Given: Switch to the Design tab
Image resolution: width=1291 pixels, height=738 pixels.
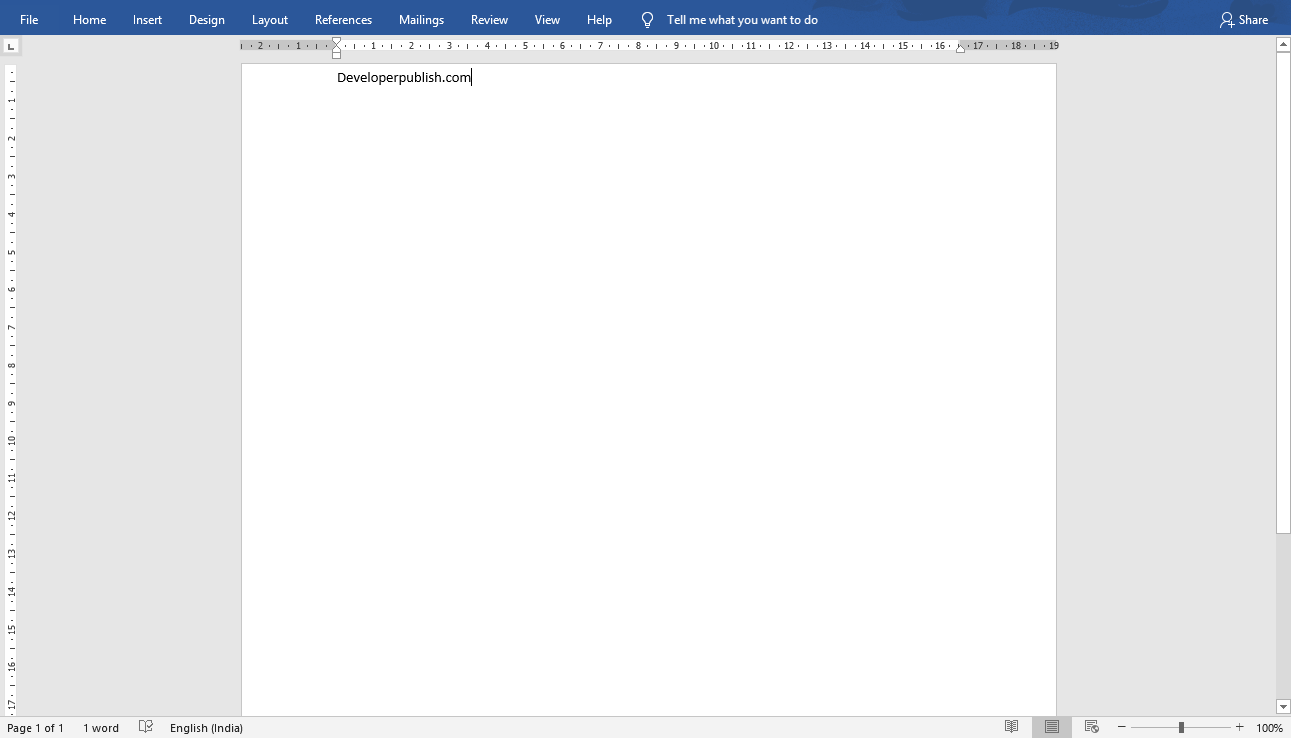Looking at the screenshot, I should (206, 19).
